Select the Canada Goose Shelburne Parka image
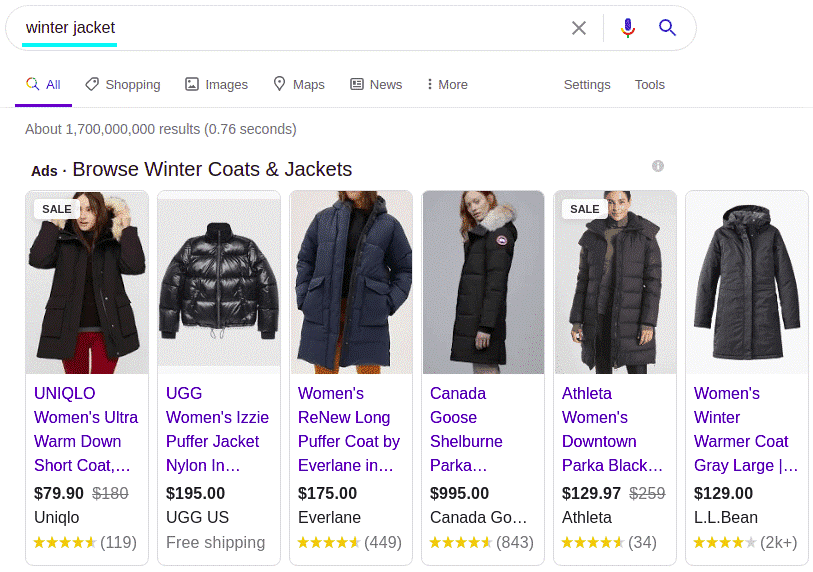Screen dimensions: 813x572 pyautogui.click(x=483, y=282)
